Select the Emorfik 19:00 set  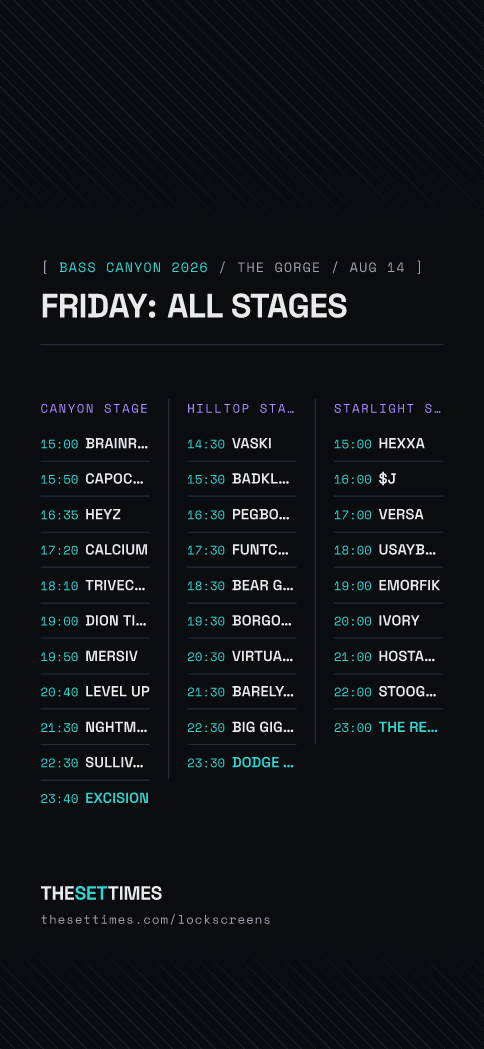[388, 585]
